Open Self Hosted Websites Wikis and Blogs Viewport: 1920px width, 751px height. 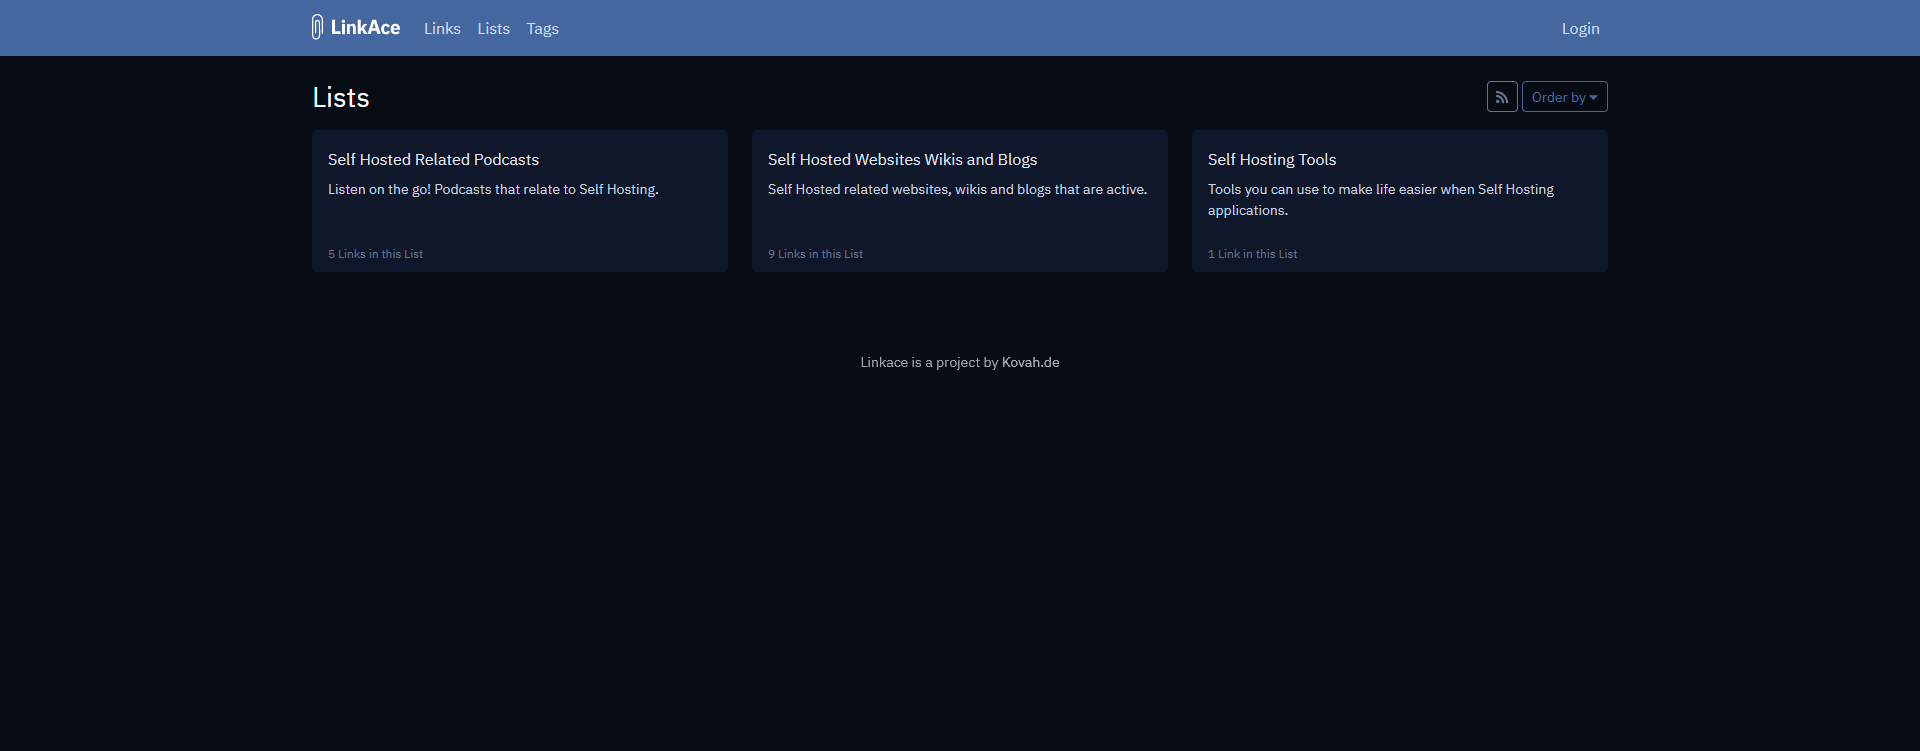coord(902,159)
